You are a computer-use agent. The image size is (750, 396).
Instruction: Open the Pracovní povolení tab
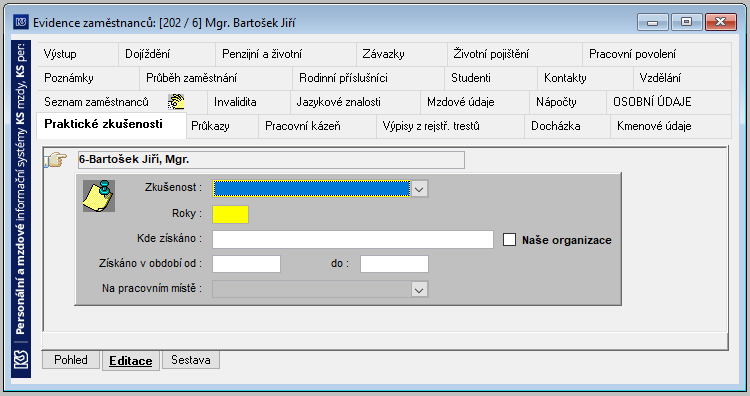click(657, 54)
